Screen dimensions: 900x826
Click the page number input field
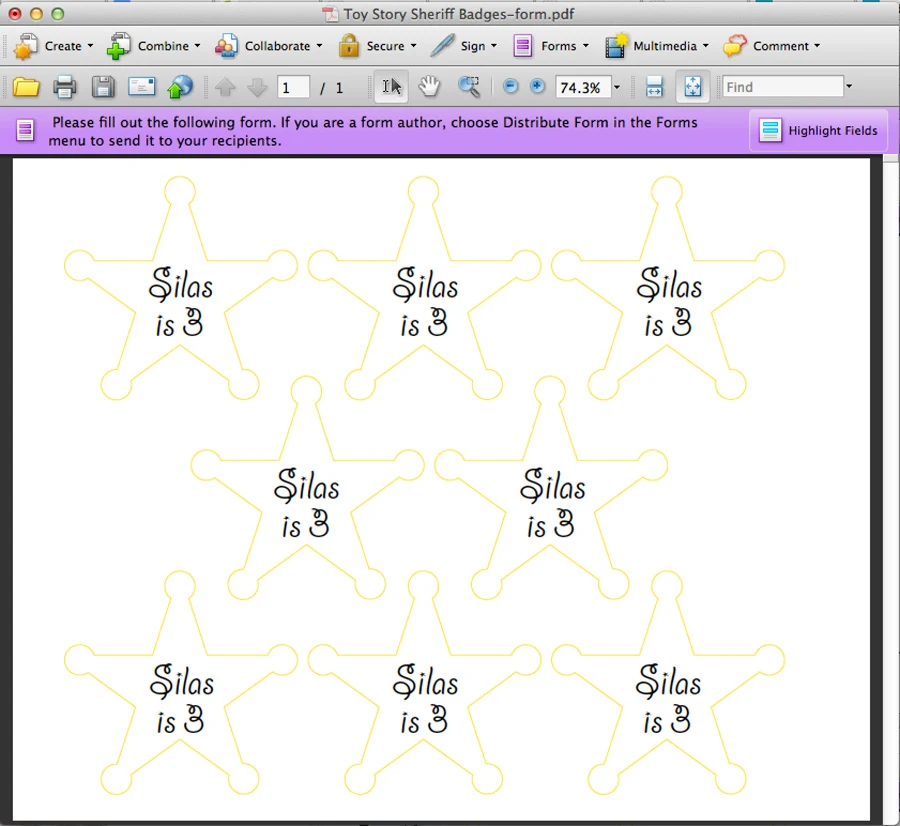pyautogui.click(x=293, y=87)
